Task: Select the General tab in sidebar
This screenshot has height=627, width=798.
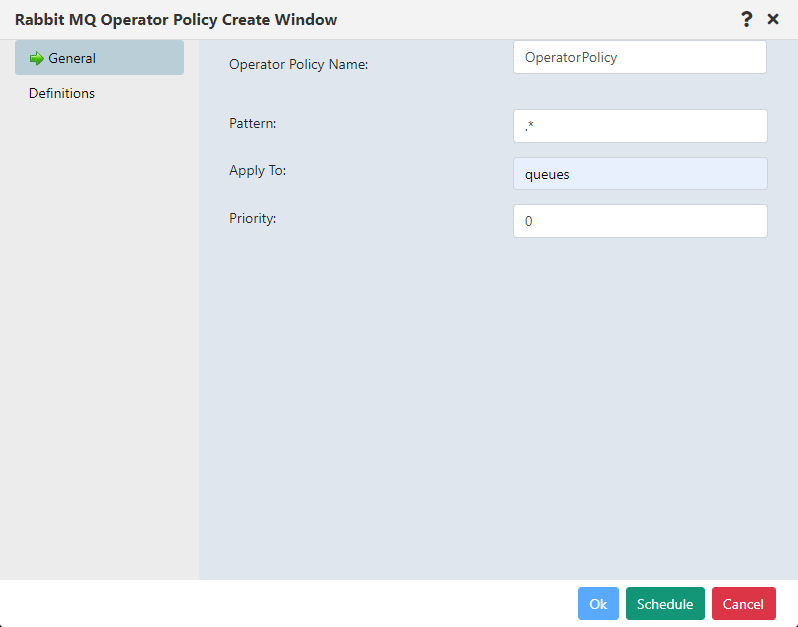Action: [99, 58]
